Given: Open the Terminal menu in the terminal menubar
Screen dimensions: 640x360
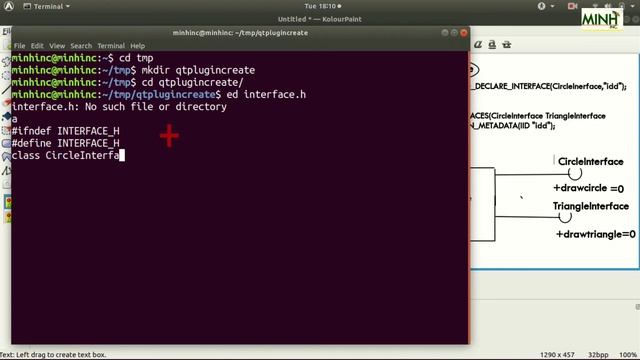Looking at the screenshot, I should (111, 46).
